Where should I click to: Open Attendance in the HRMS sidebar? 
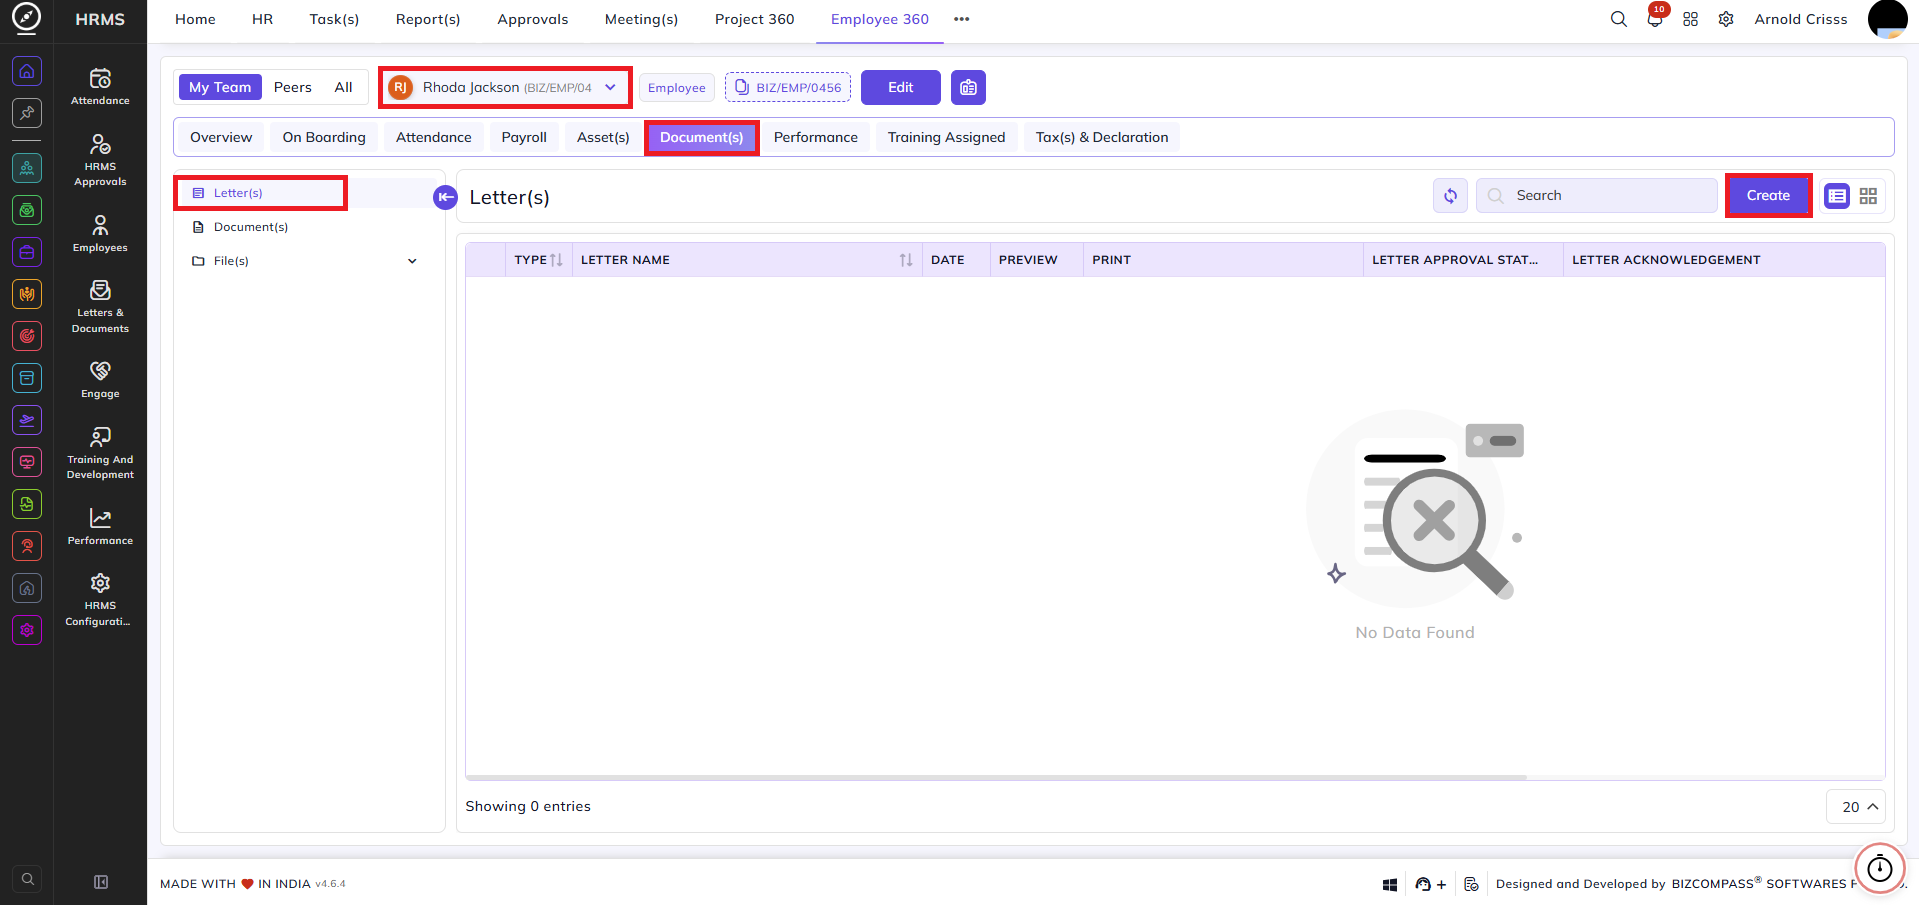[100, 86]
